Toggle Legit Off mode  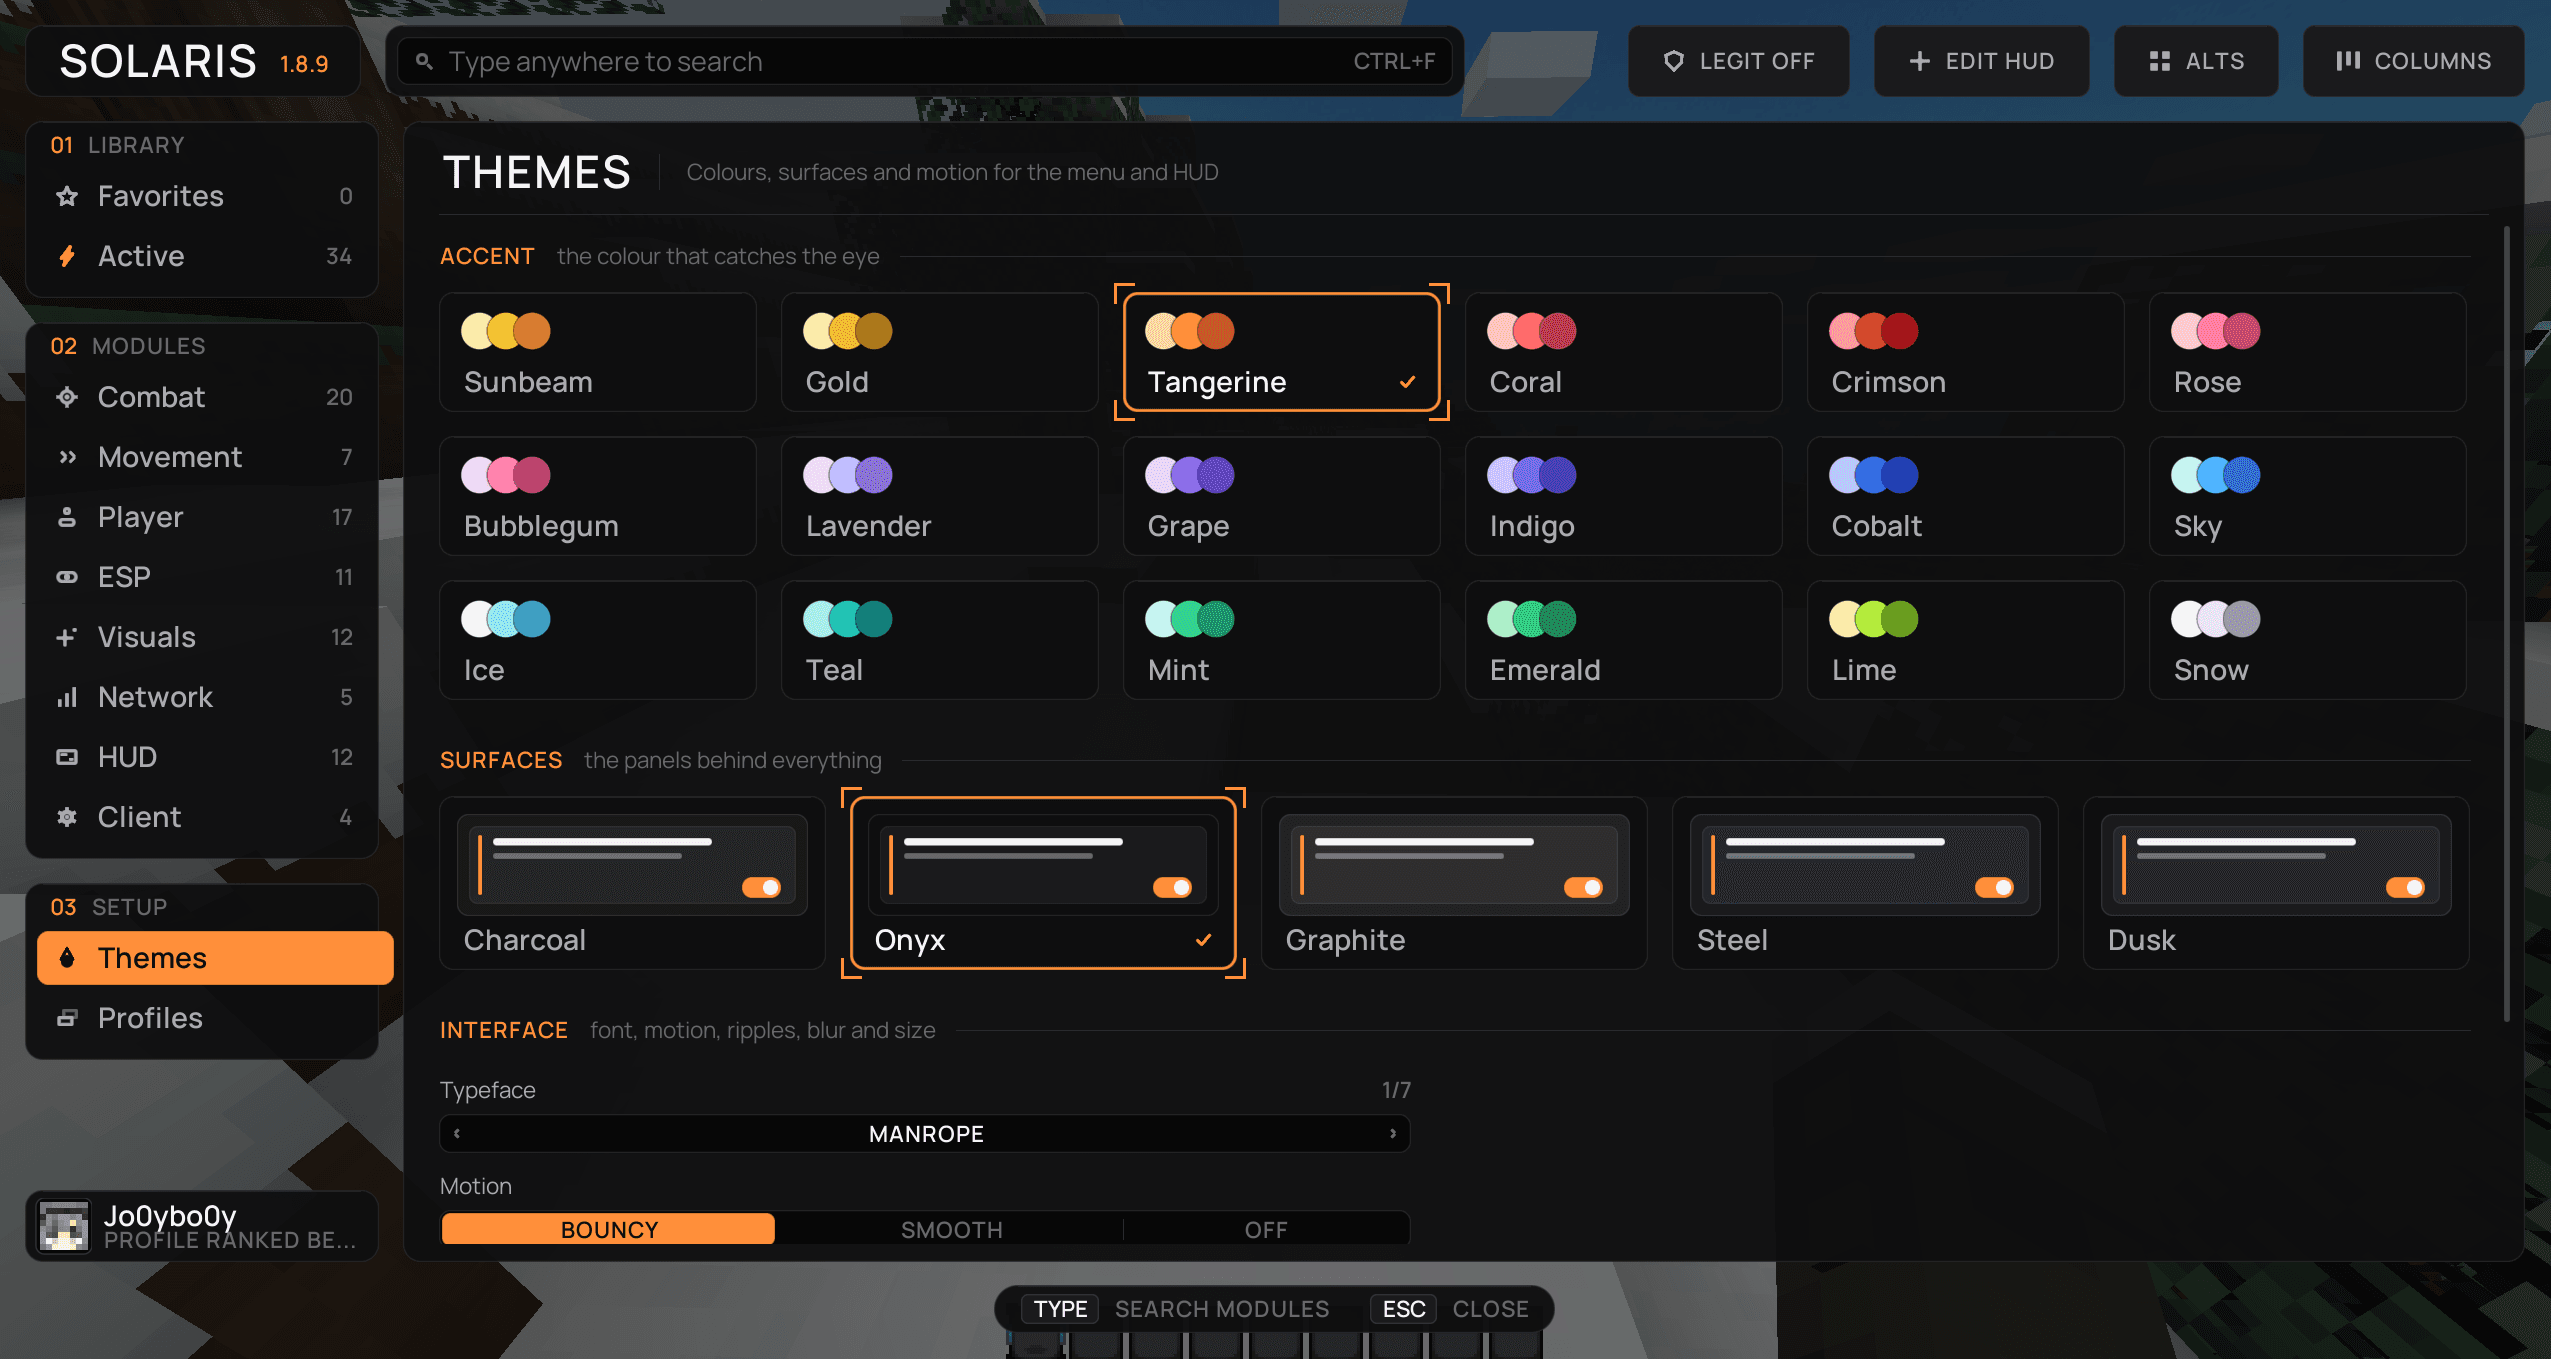[1738, 61]
